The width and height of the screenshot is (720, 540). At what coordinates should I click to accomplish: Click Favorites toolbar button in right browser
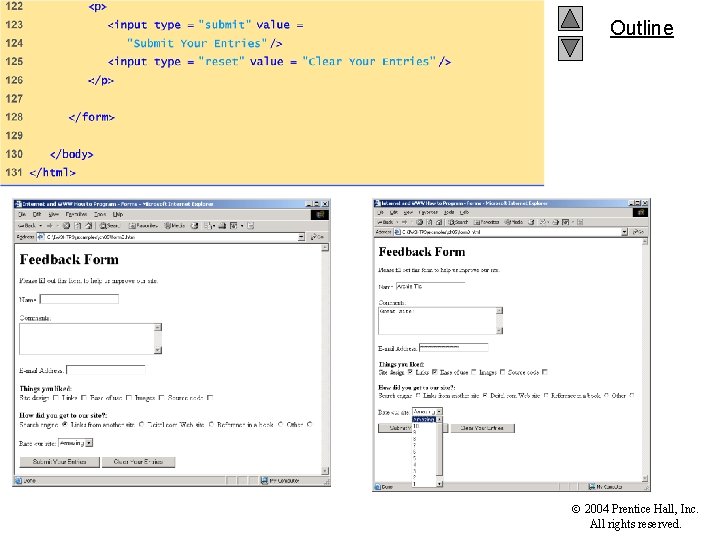pyautogui.click(x=486, y=222)
